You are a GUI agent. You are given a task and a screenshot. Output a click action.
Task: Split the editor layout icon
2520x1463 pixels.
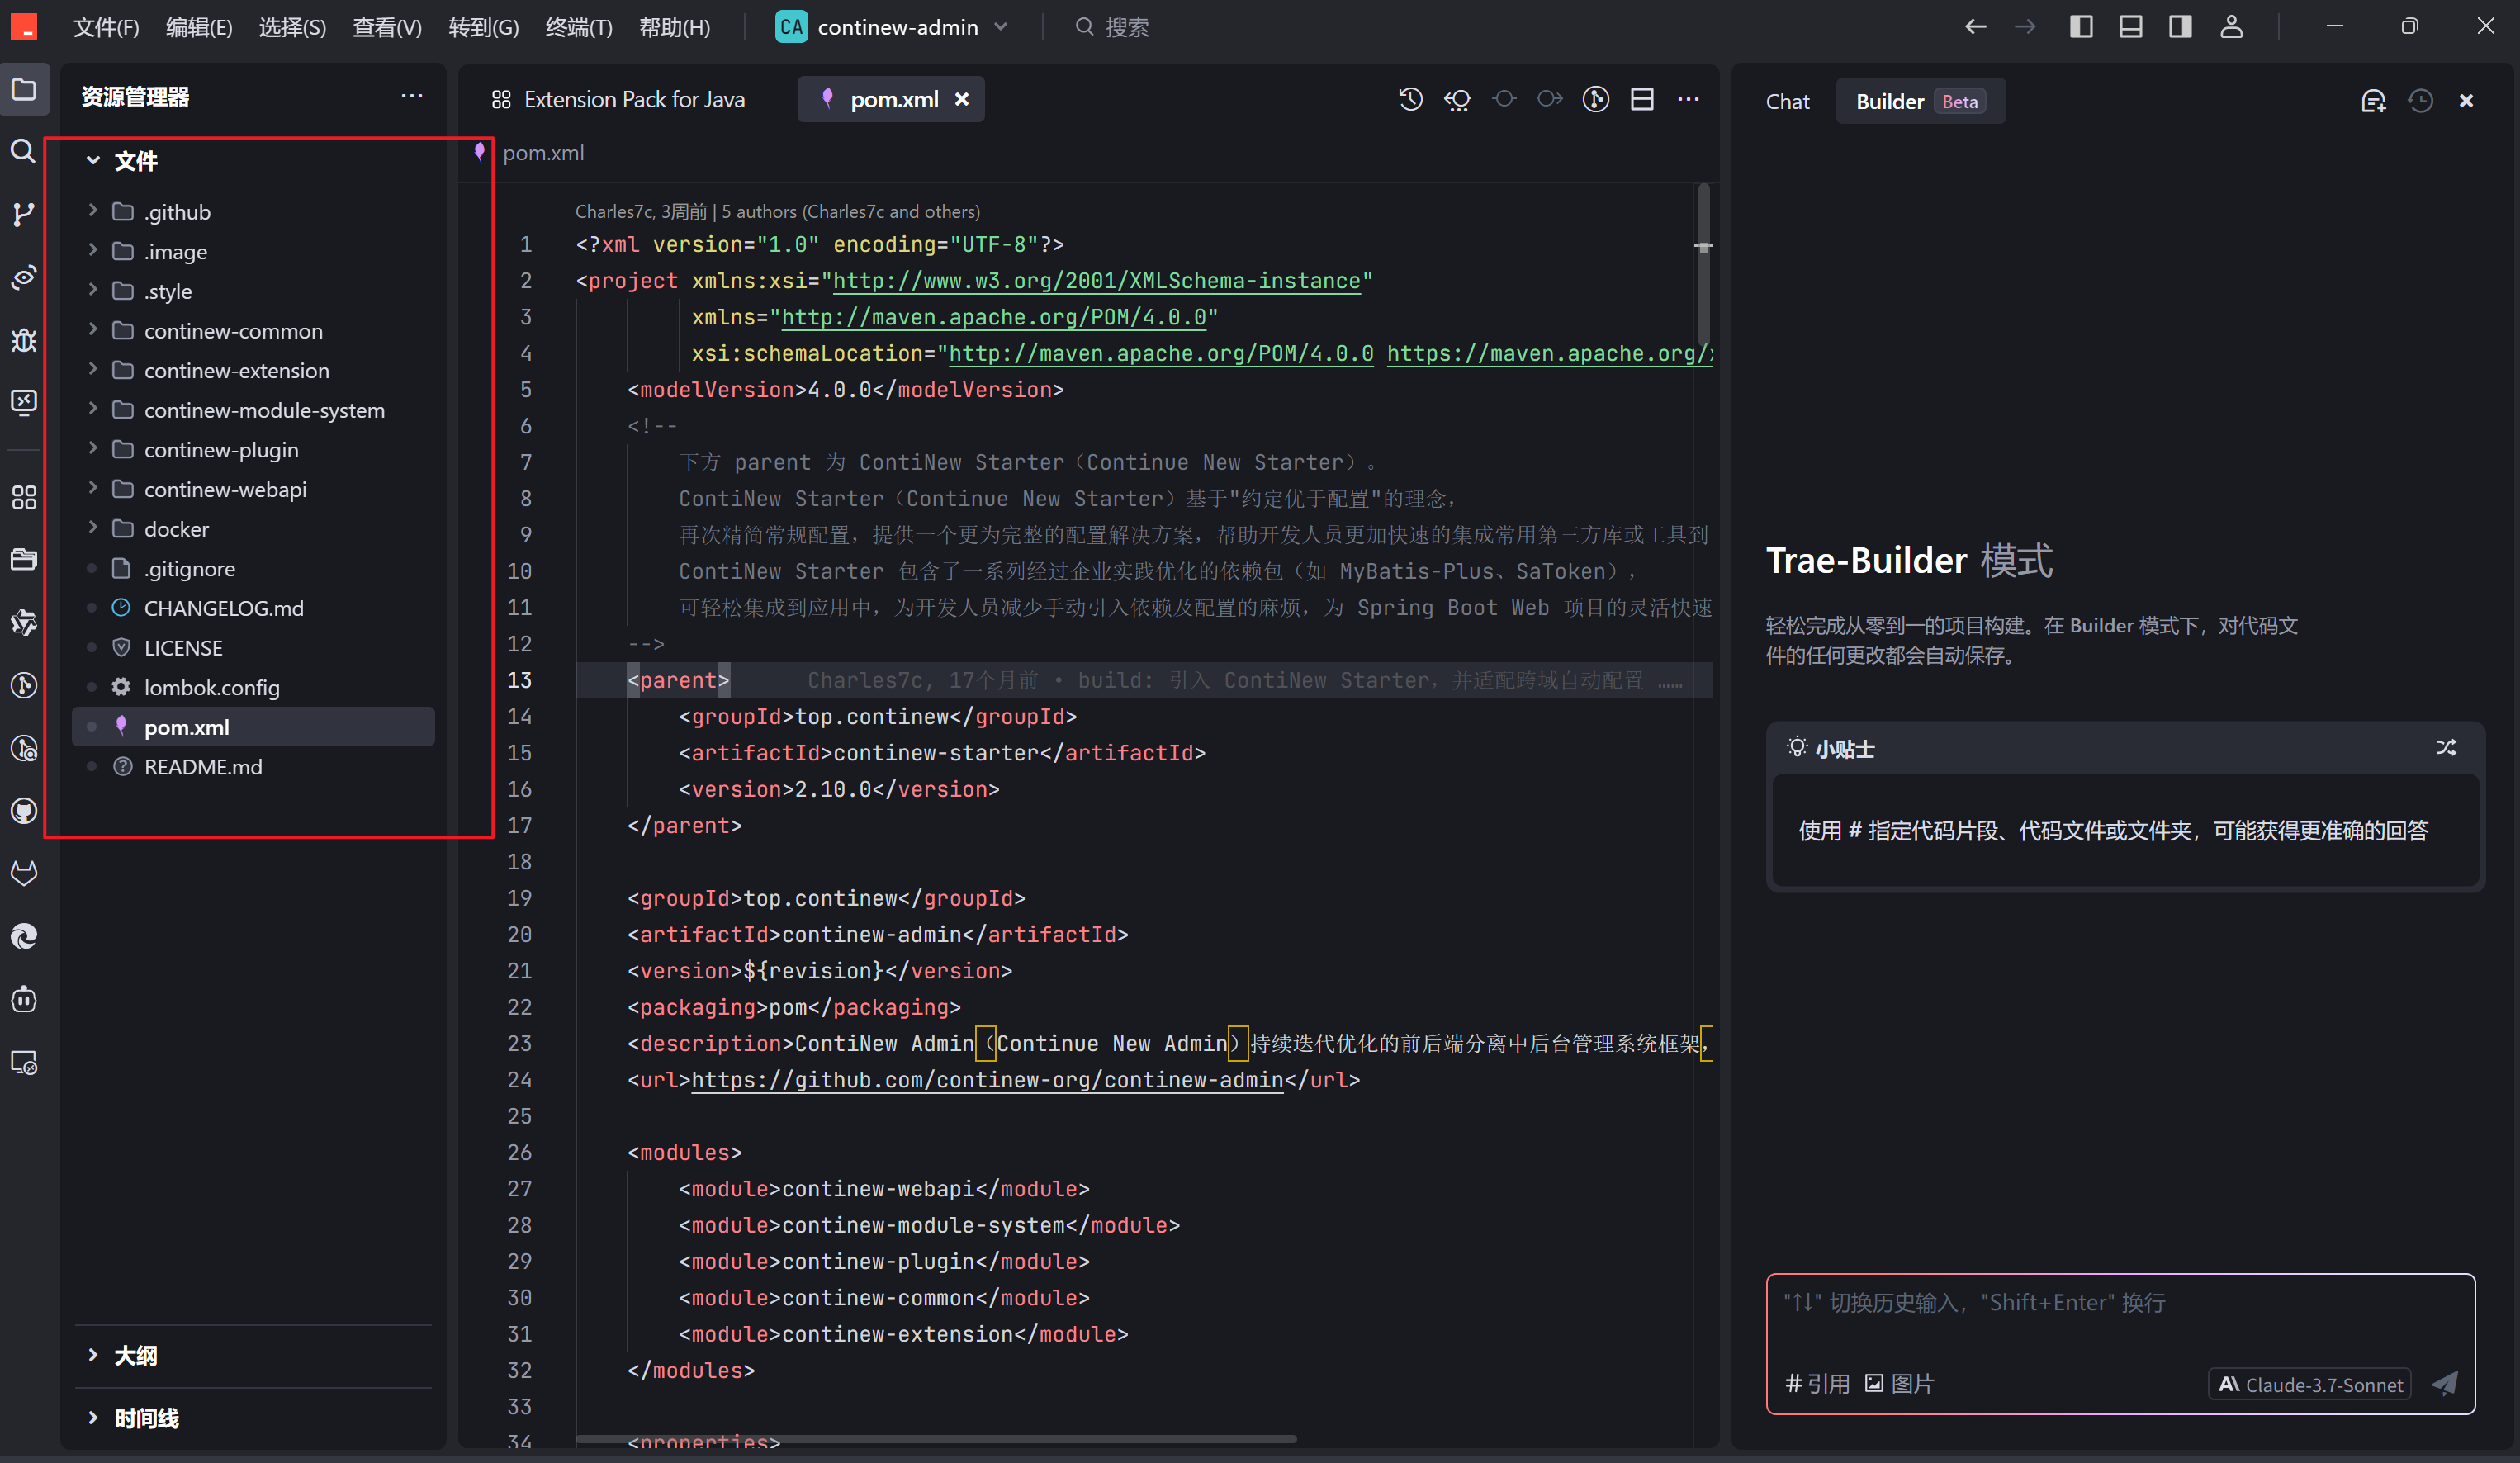1642,99
